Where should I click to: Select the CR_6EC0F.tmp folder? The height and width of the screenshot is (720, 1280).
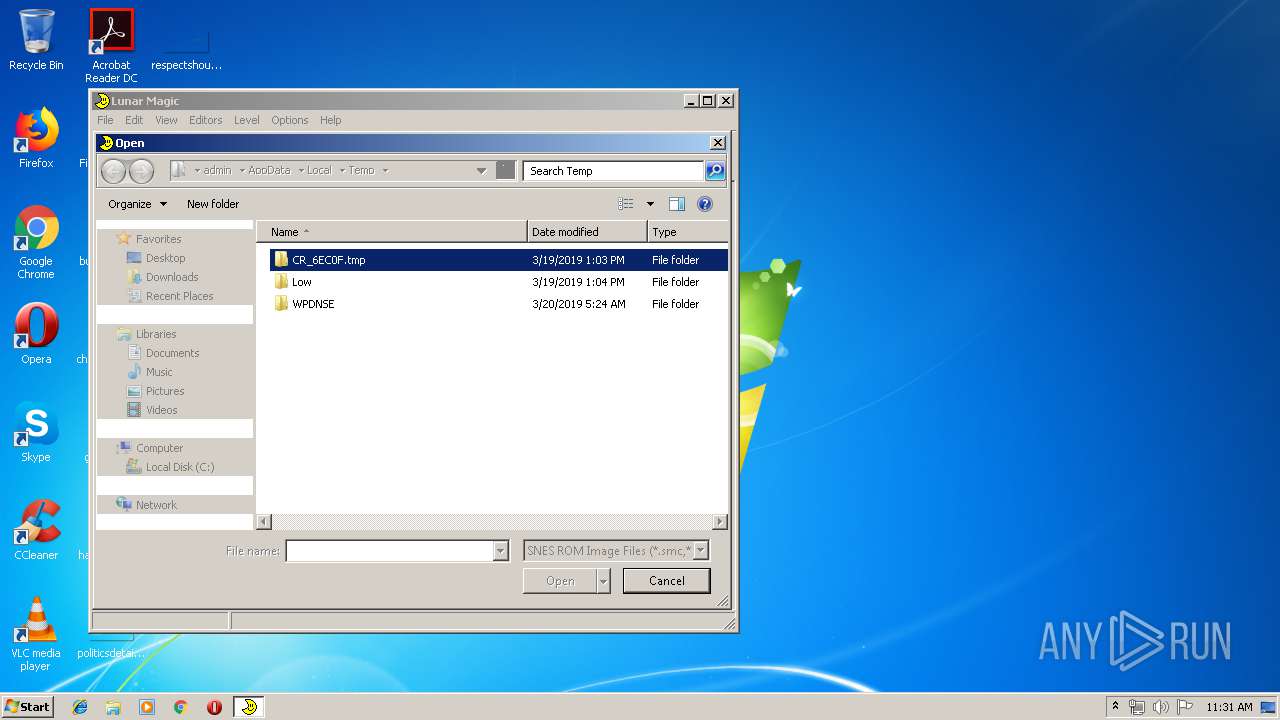point(498,260)
